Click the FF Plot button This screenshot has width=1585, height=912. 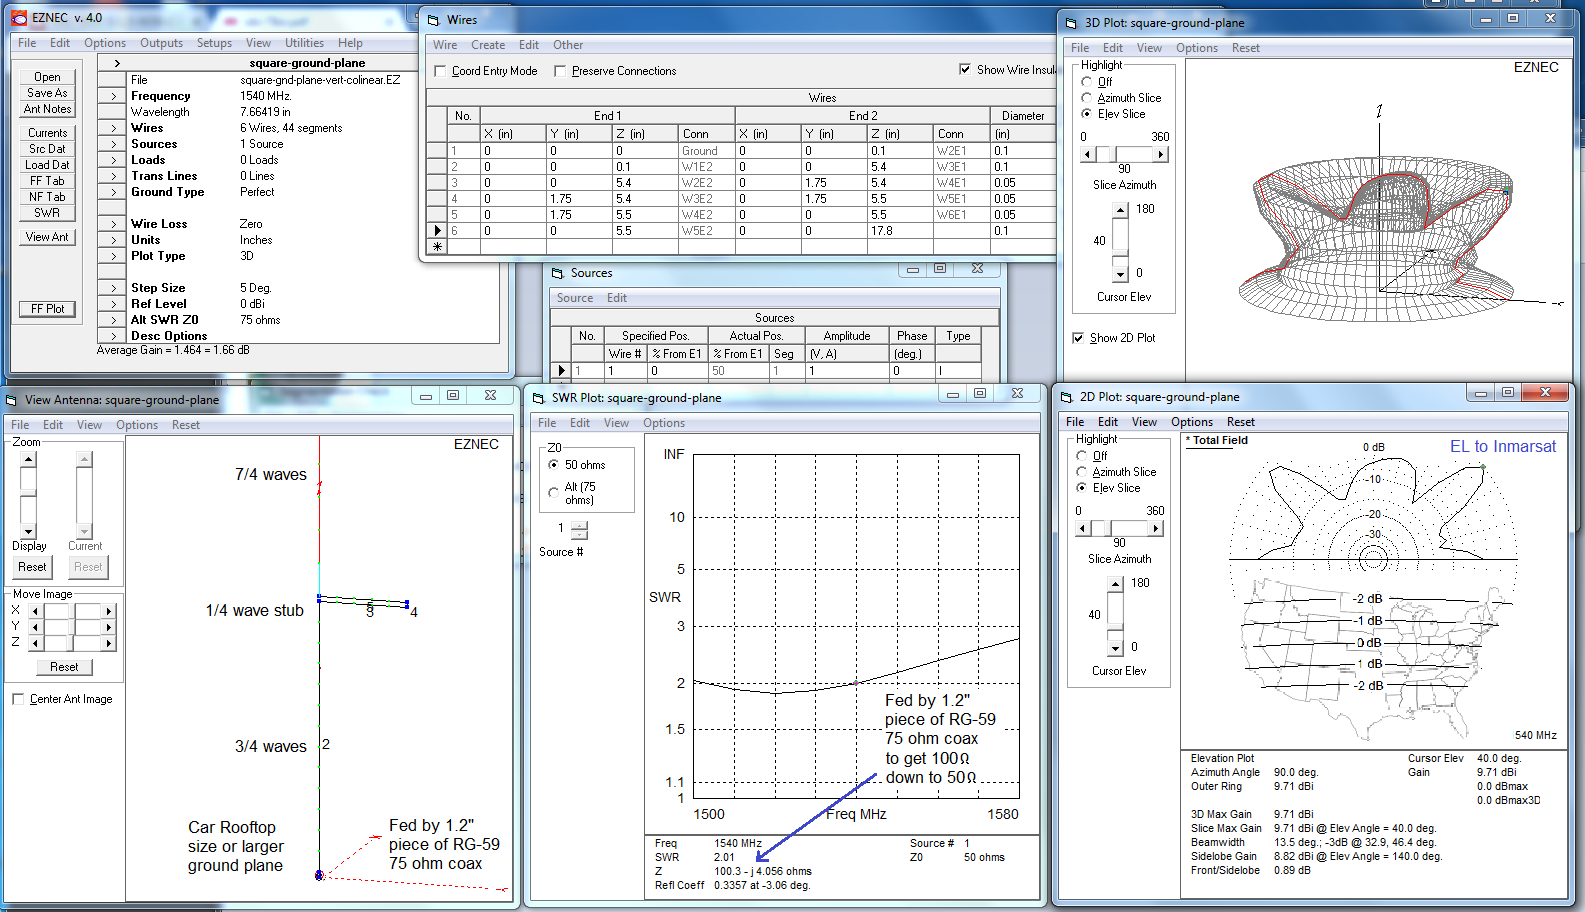coord(47,309)
